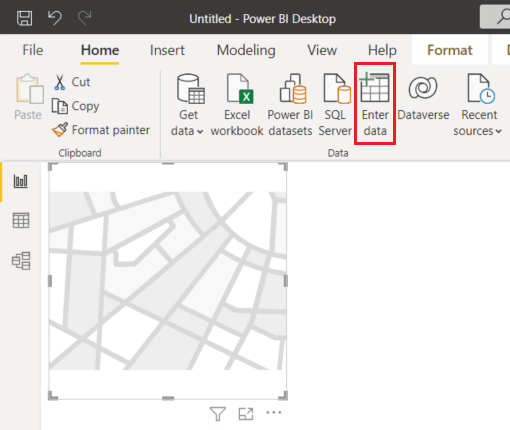Switch to Report view in sidebar
Screen dimensions: 510x430
tap(21, 181)
